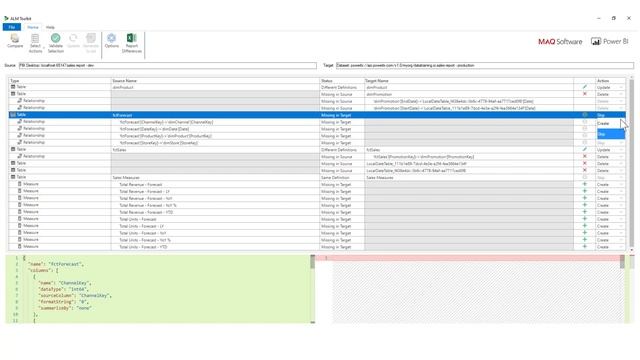Image resolution: width=640 pixels, height=360 pixels.
Task: Click the Type column header
Action: tap(60, 81)
